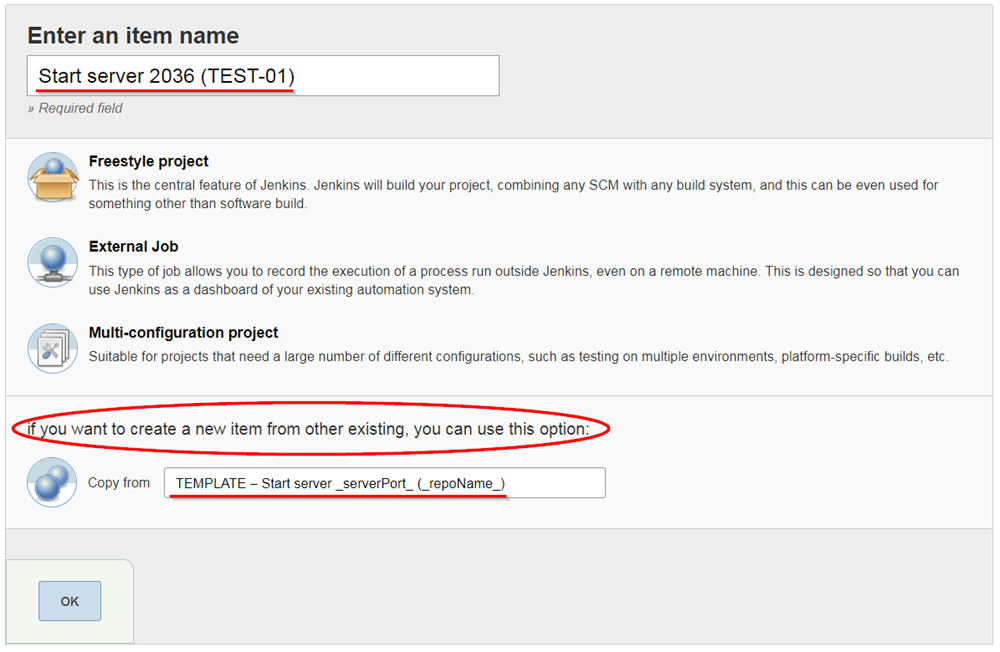Select the External Job item type
Viewport: 1000px width, 652px height.
tap(133, 246)
